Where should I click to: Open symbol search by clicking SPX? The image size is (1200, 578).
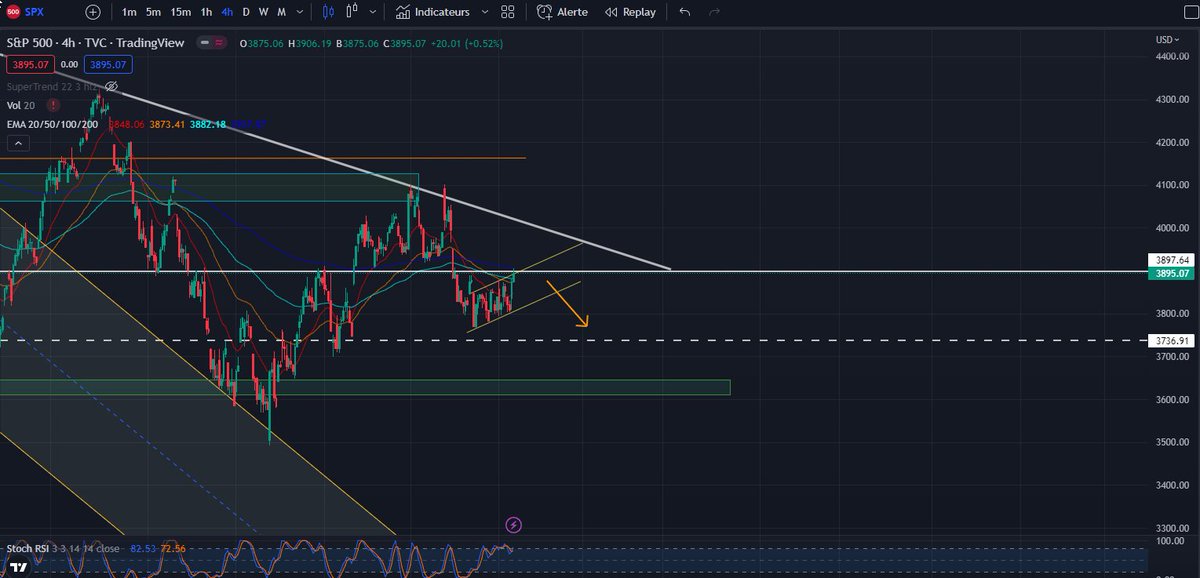[34, 11]
